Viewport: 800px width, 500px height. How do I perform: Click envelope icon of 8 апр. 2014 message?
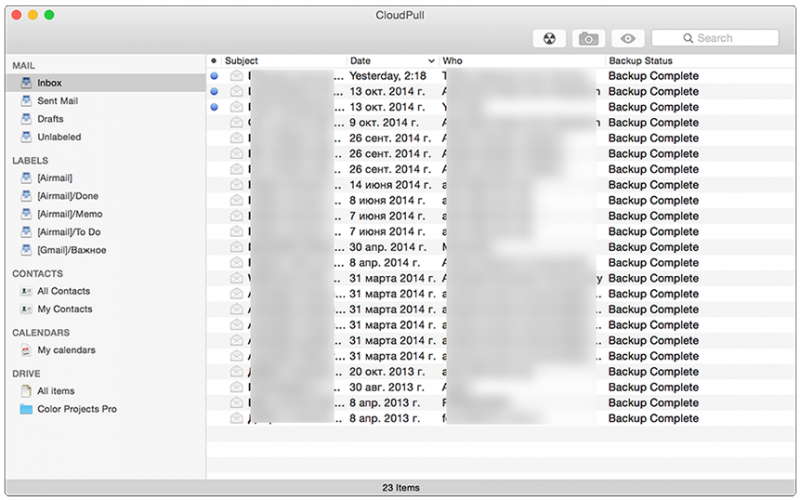pyautogui.click(x=236, y=263)
